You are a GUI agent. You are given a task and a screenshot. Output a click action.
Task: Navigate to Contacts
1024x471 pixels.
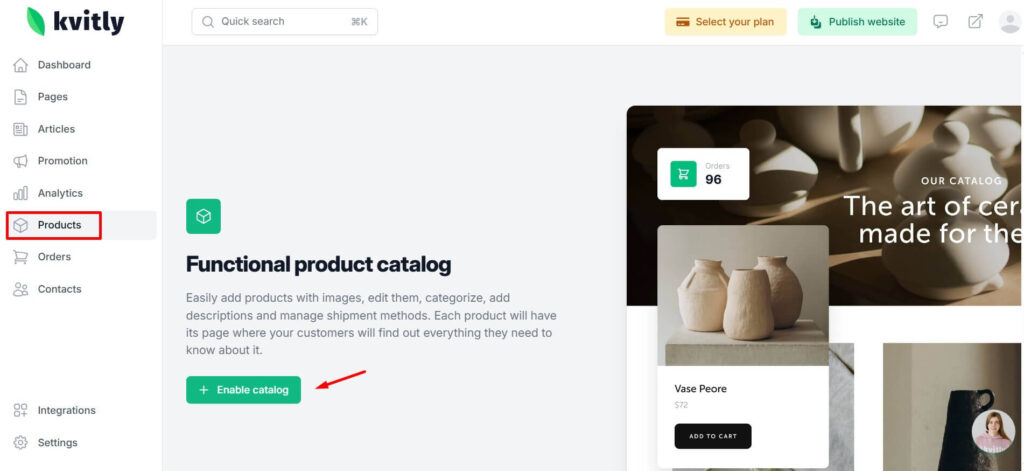coord(59,289)
